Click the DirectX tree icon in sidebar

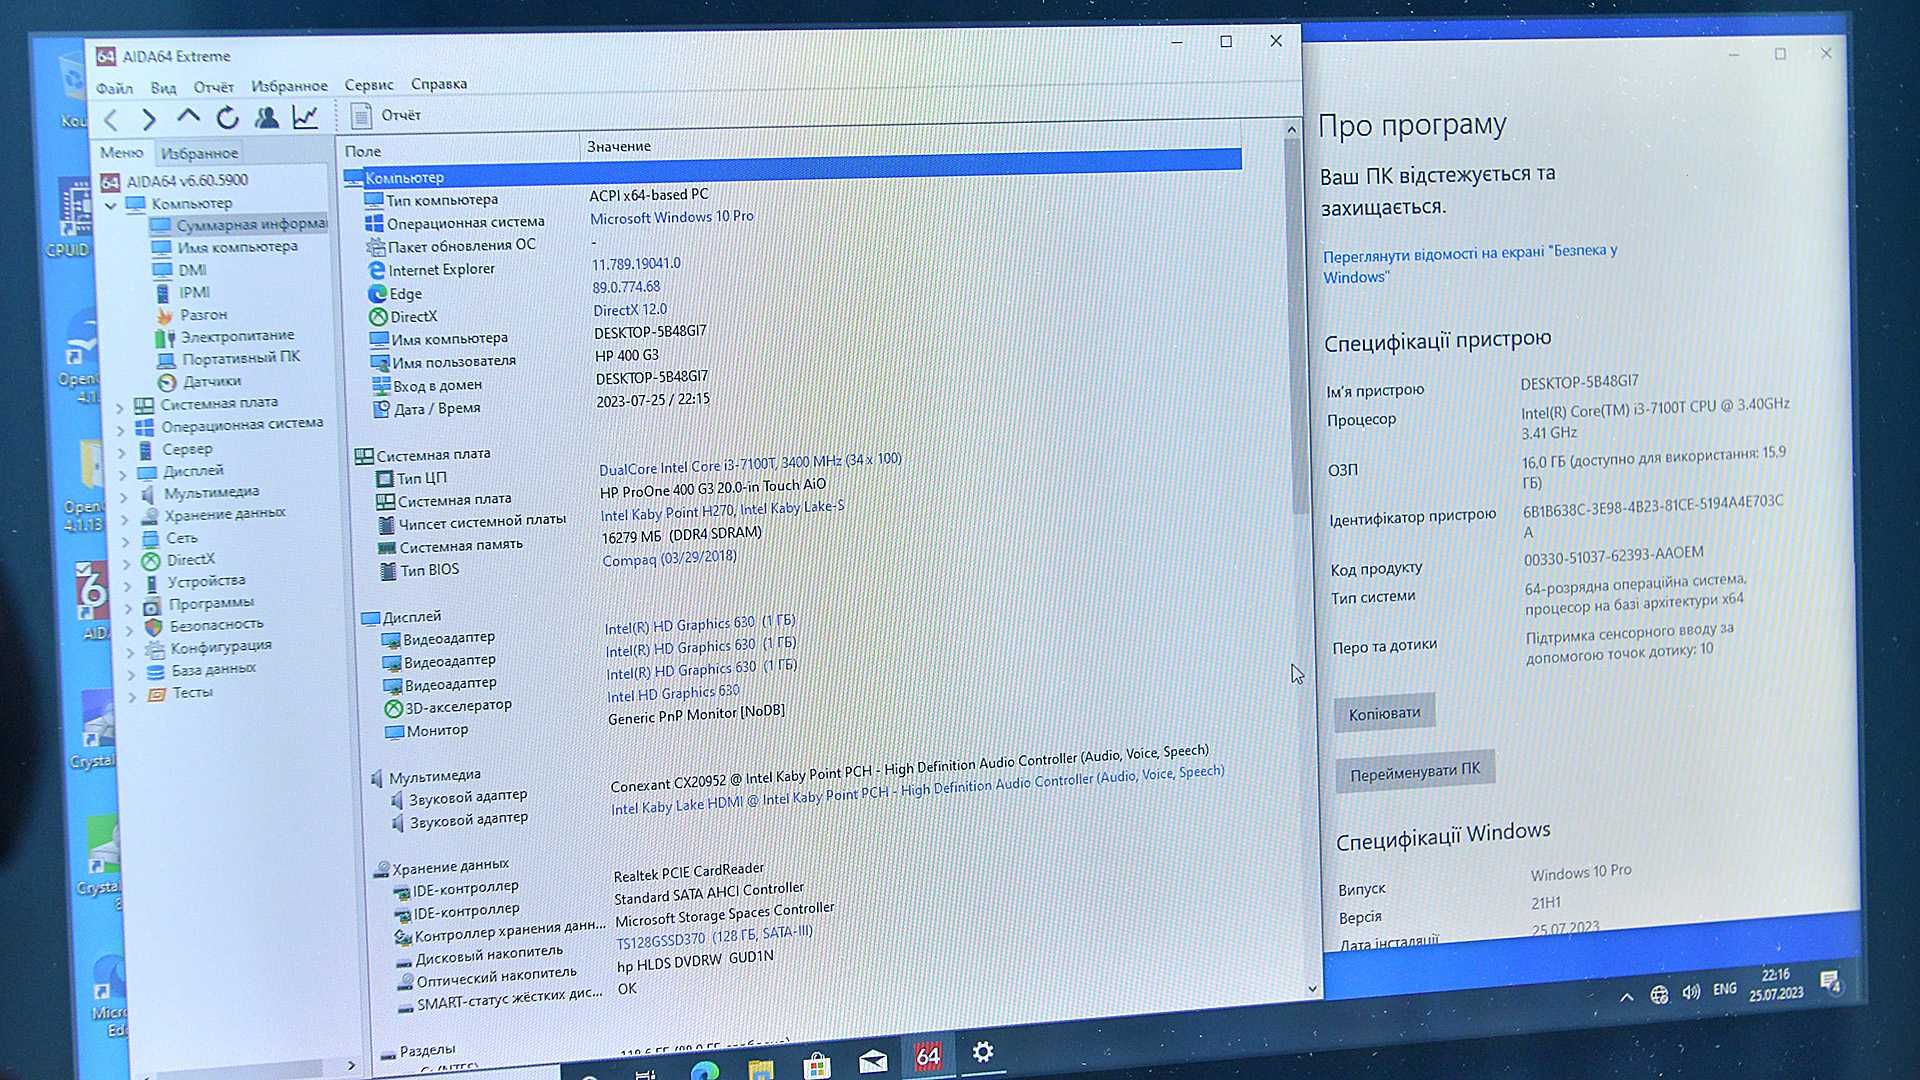(151, 561)
